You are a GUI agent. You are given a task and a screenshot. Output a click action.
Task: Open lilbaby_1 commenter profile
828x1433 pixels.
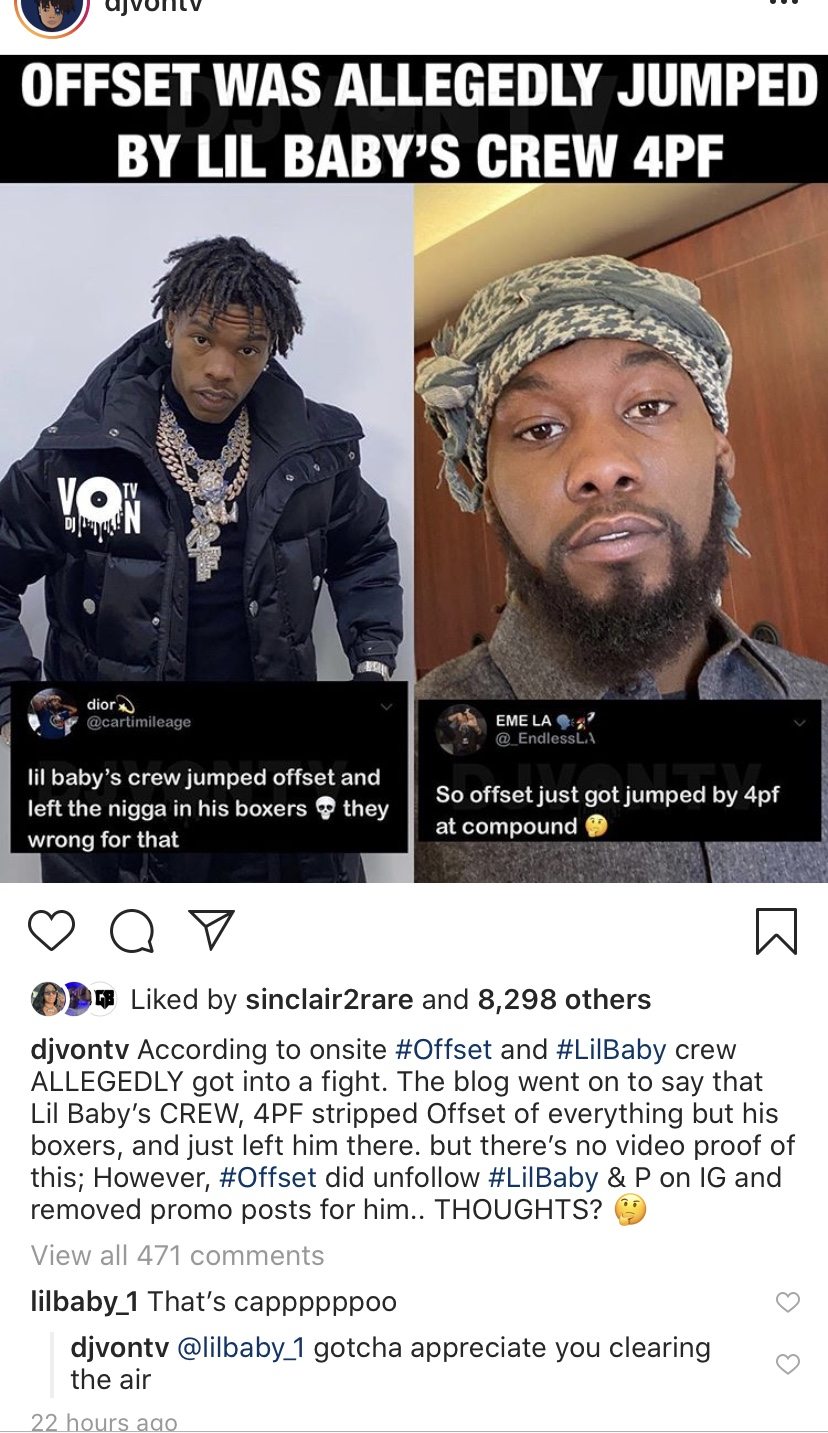pos(86,1302)
